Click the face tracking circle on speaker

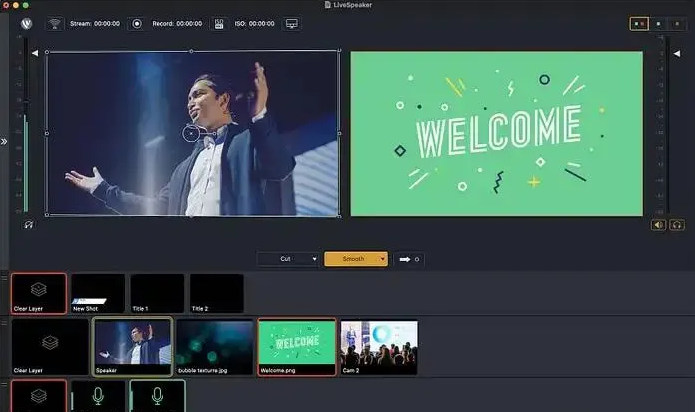click(191, 133)
